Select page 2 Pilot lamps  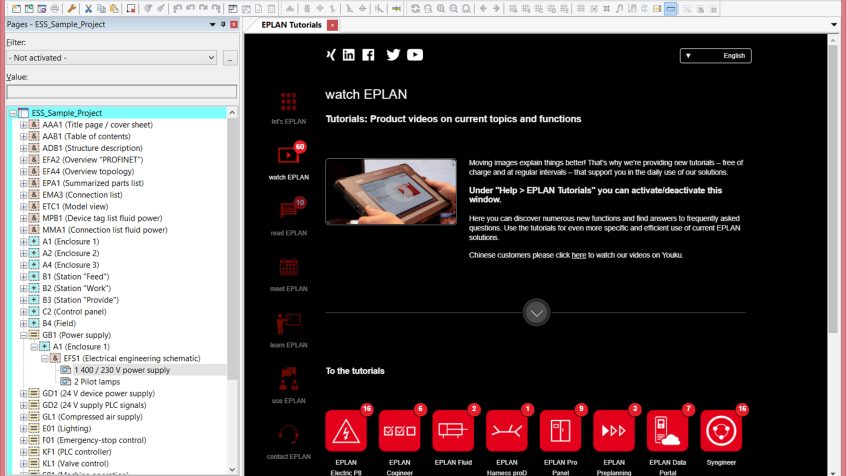pyautogui.click(x=97, y=382)
